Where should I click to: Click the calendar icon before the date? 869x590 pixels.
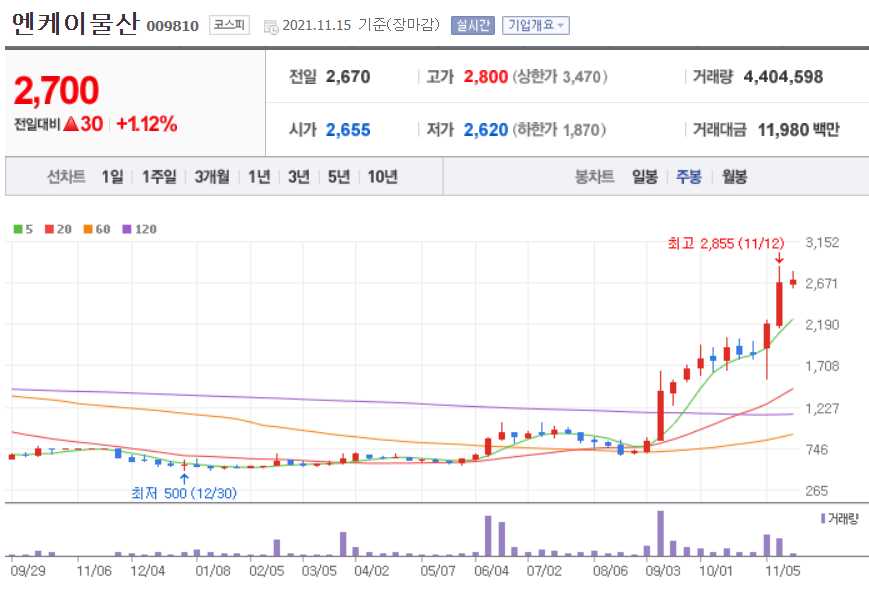click(271, 26)
